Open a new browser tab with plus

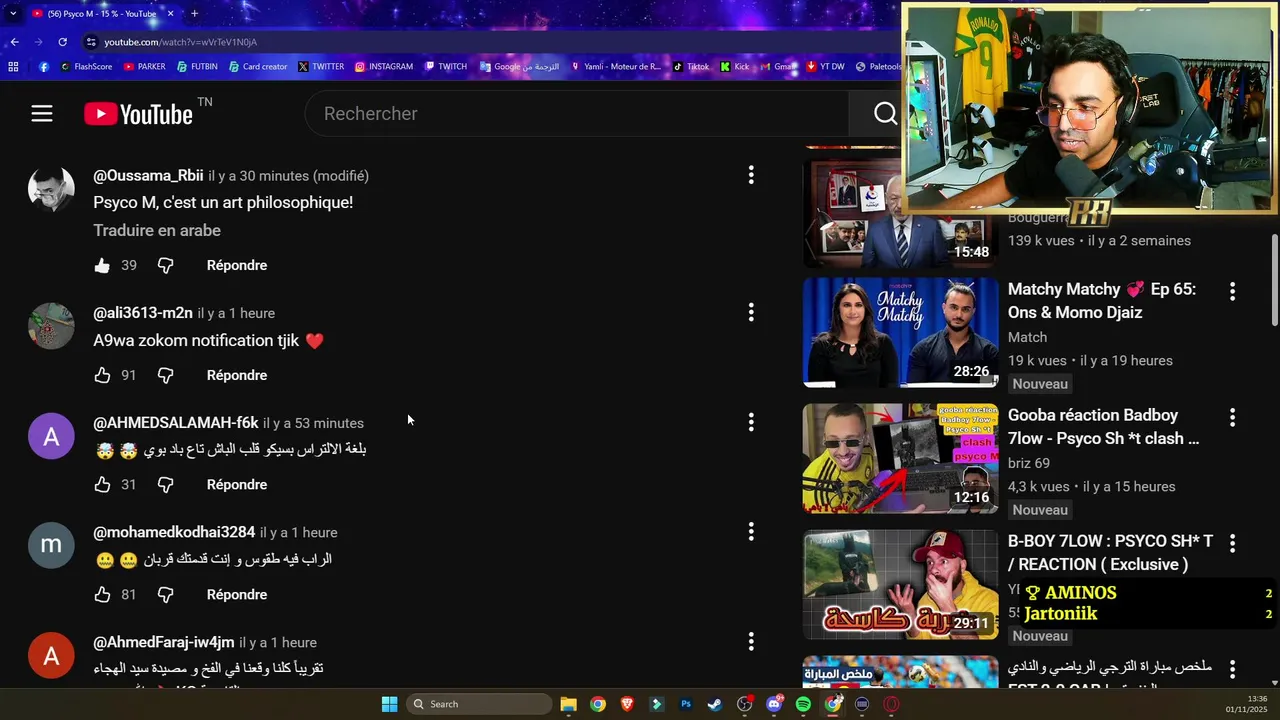tap(194, 13)
